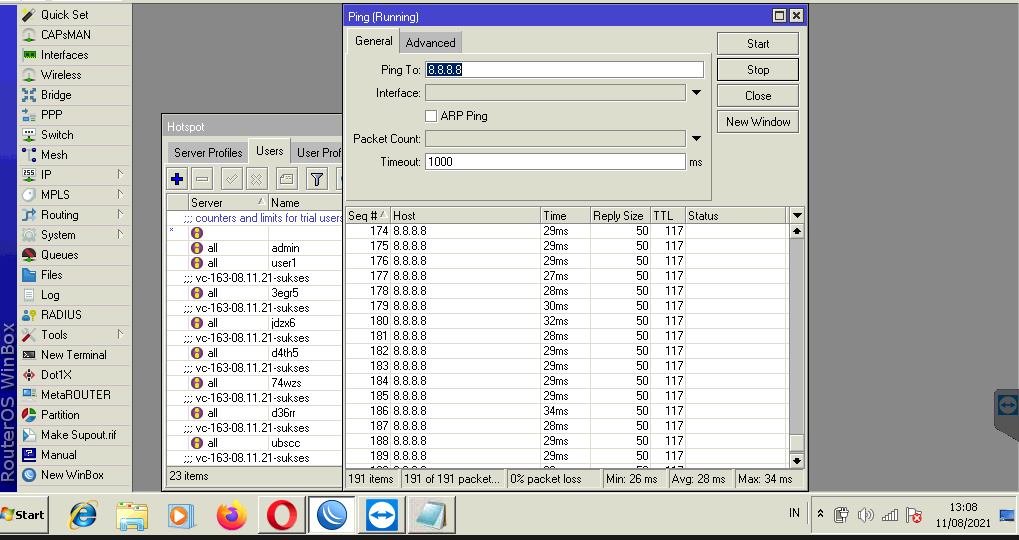Click scroll down arrow in ping results
Image resolution: width=1019 pixels, height=540 pixels.
click(x=797, y=461)
